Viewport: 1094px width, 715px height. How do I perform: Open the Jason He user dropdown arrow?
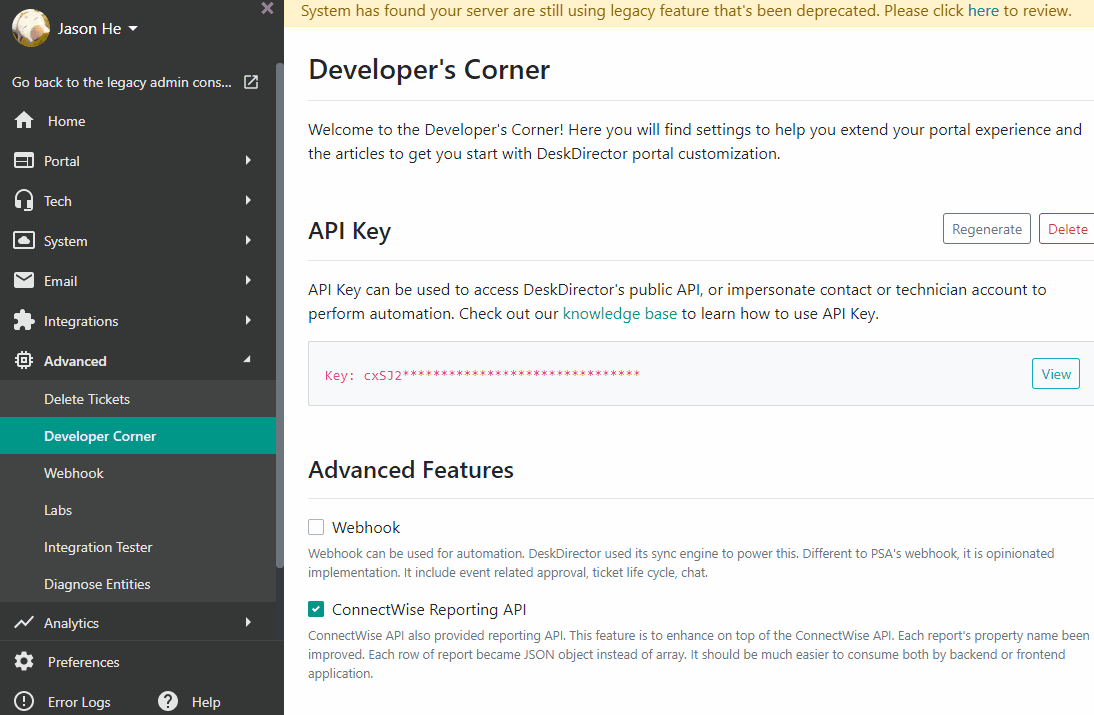(133, 29)
